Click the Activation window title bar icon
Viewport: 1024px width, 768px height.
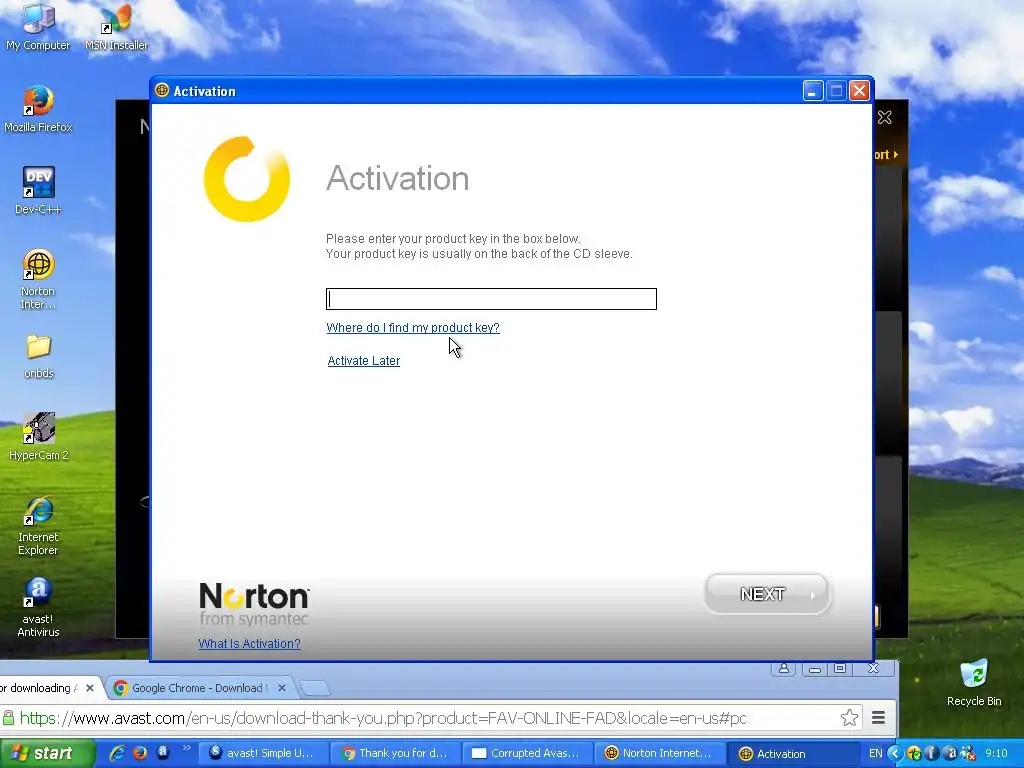pyautogui.click(x=162, y=91)
